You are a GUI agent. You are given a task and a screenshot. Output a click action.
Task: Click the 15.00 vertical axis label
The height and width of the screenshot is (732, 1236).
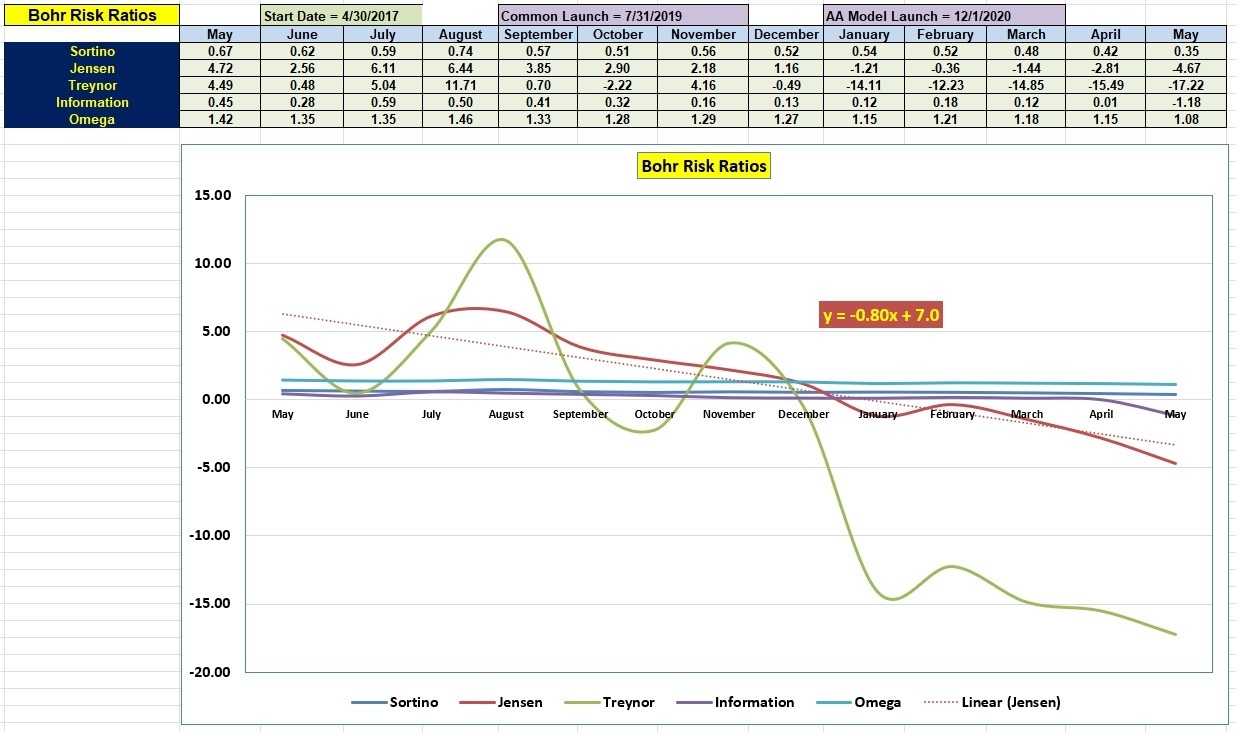(x=212, y=196)
